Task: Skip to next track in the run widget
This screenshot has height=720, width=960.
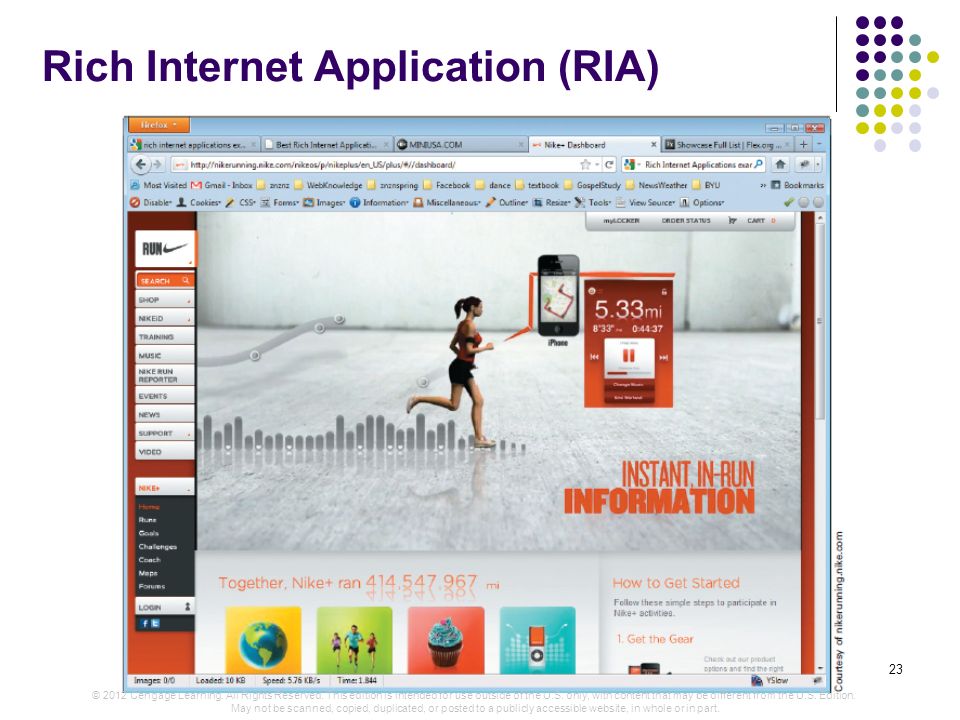Action: (x=664, y=357)
